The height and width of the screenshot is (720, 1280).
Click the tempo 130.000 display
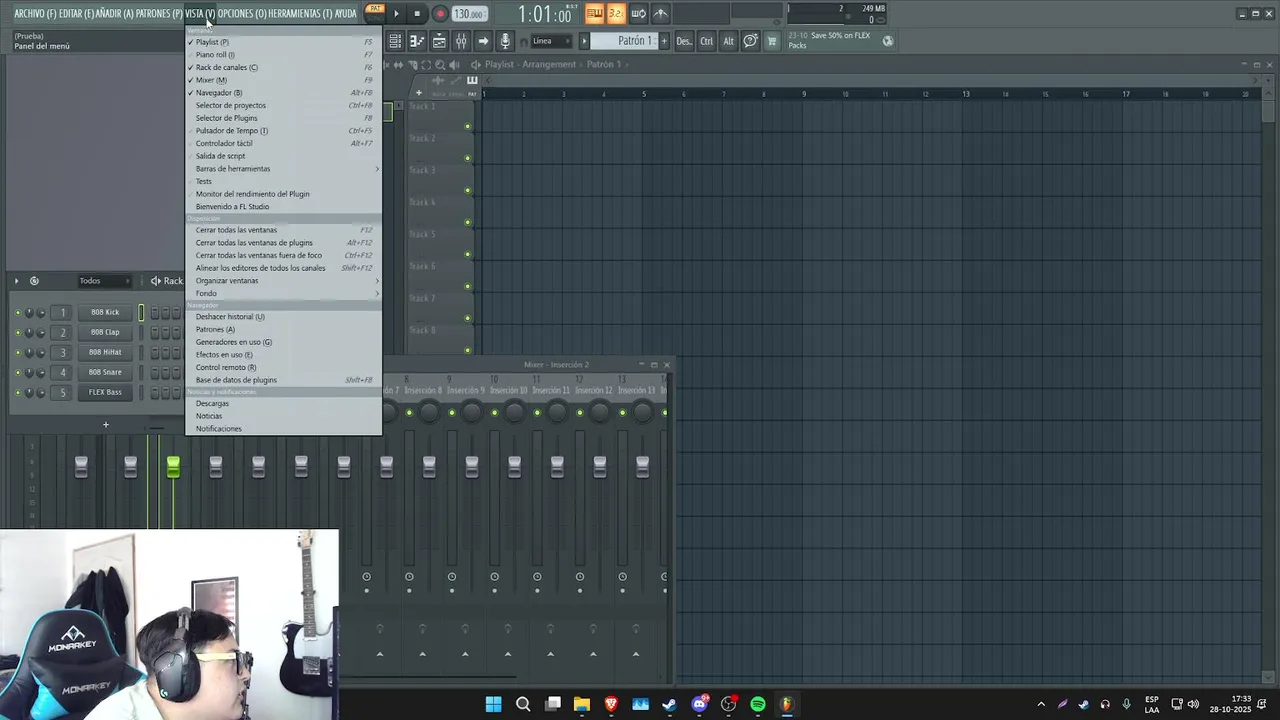click(x=469, y=14)
